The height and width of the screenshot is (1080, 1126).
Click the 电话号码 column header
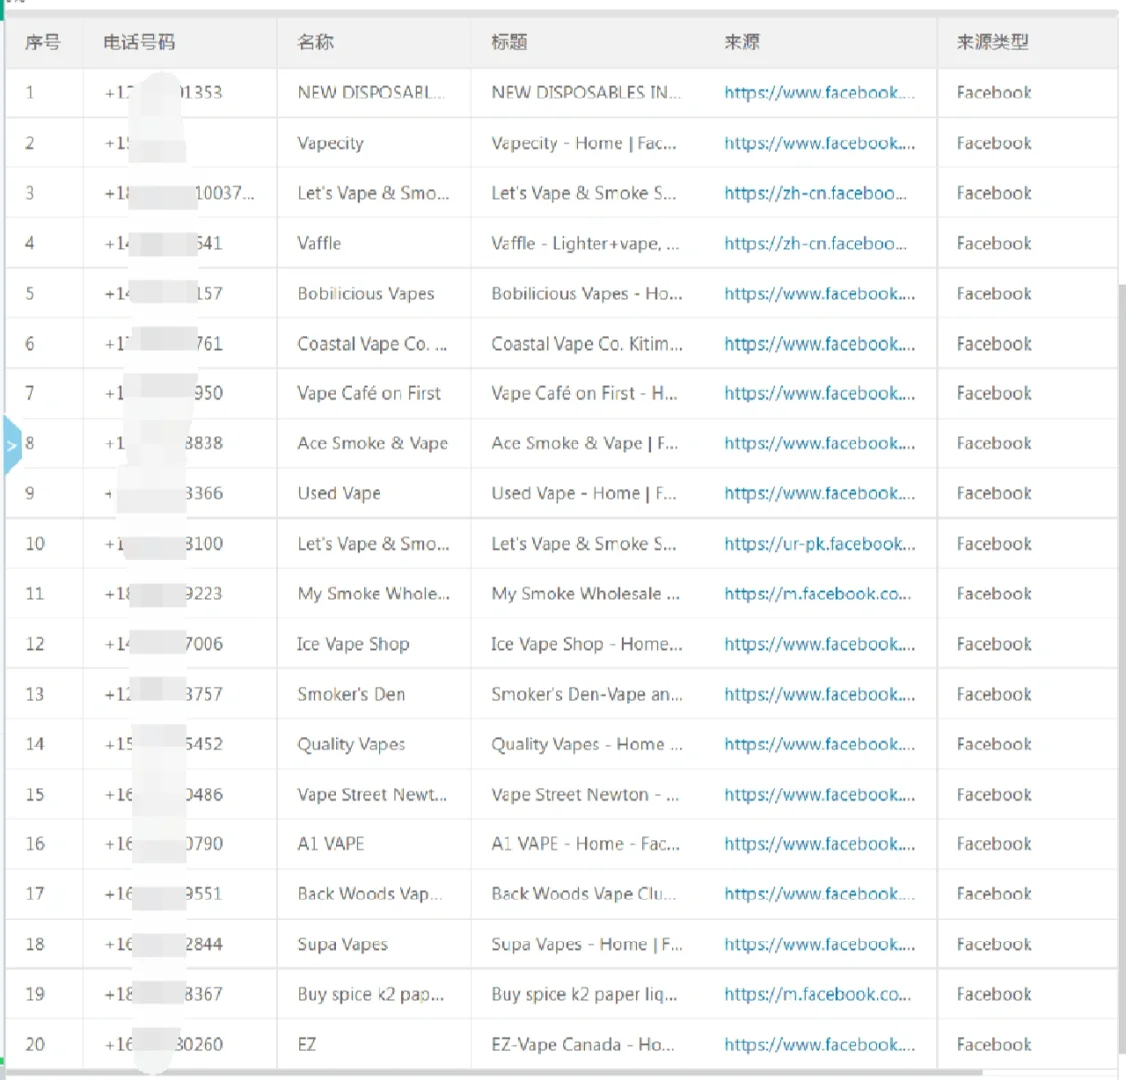(139, 42)
